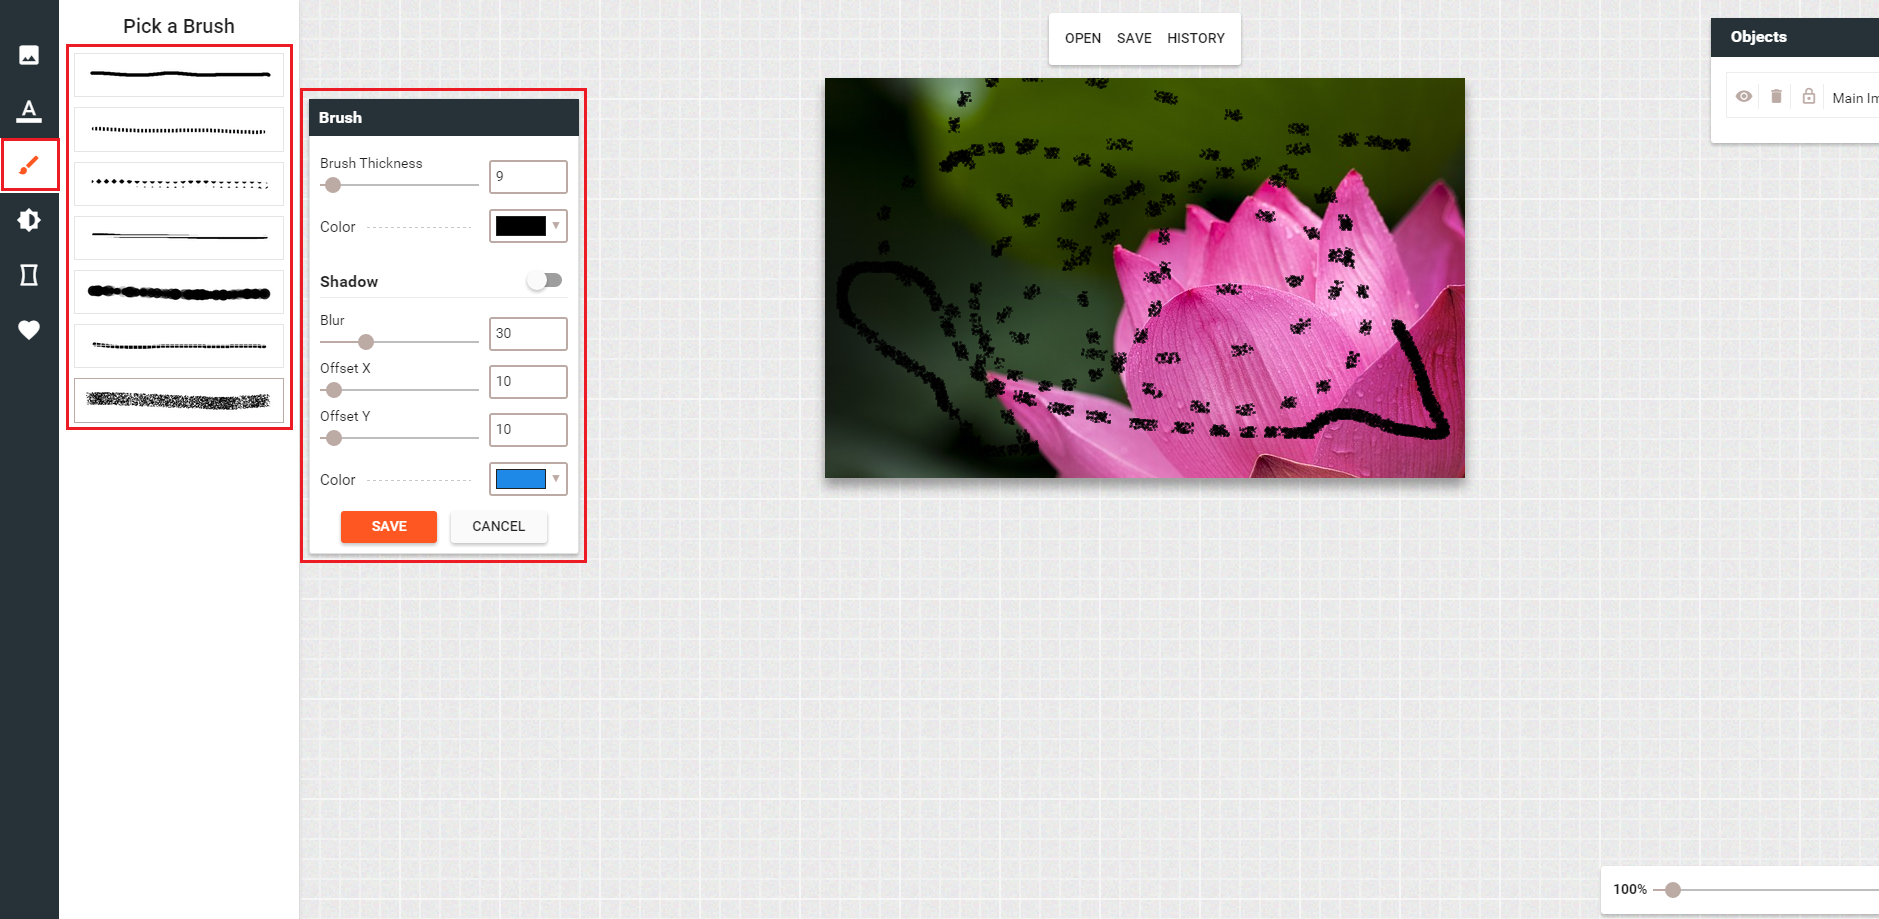Click the CANCEL button in Brush panel
The height and width of the screenshot is (919, 1879).
point(498,526)
